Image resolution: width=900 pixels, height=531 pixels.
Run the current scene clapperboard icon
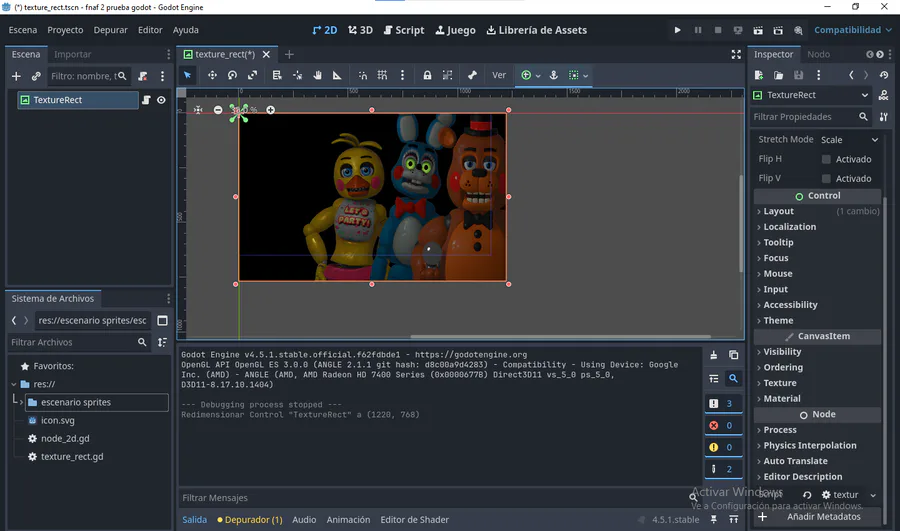click(758, 30)
